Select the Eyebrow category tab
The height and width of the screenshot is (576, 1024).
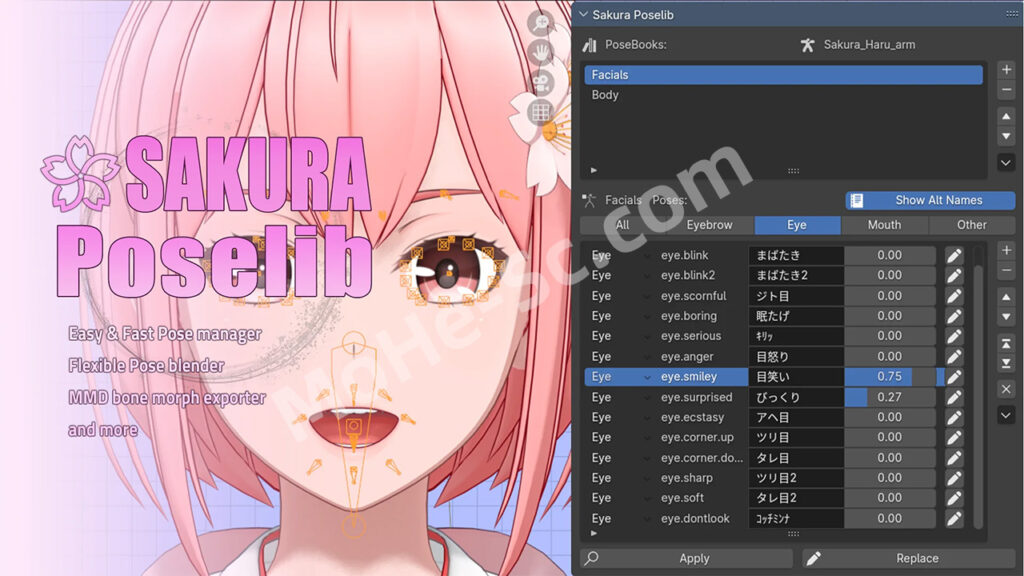coord(709,225)
